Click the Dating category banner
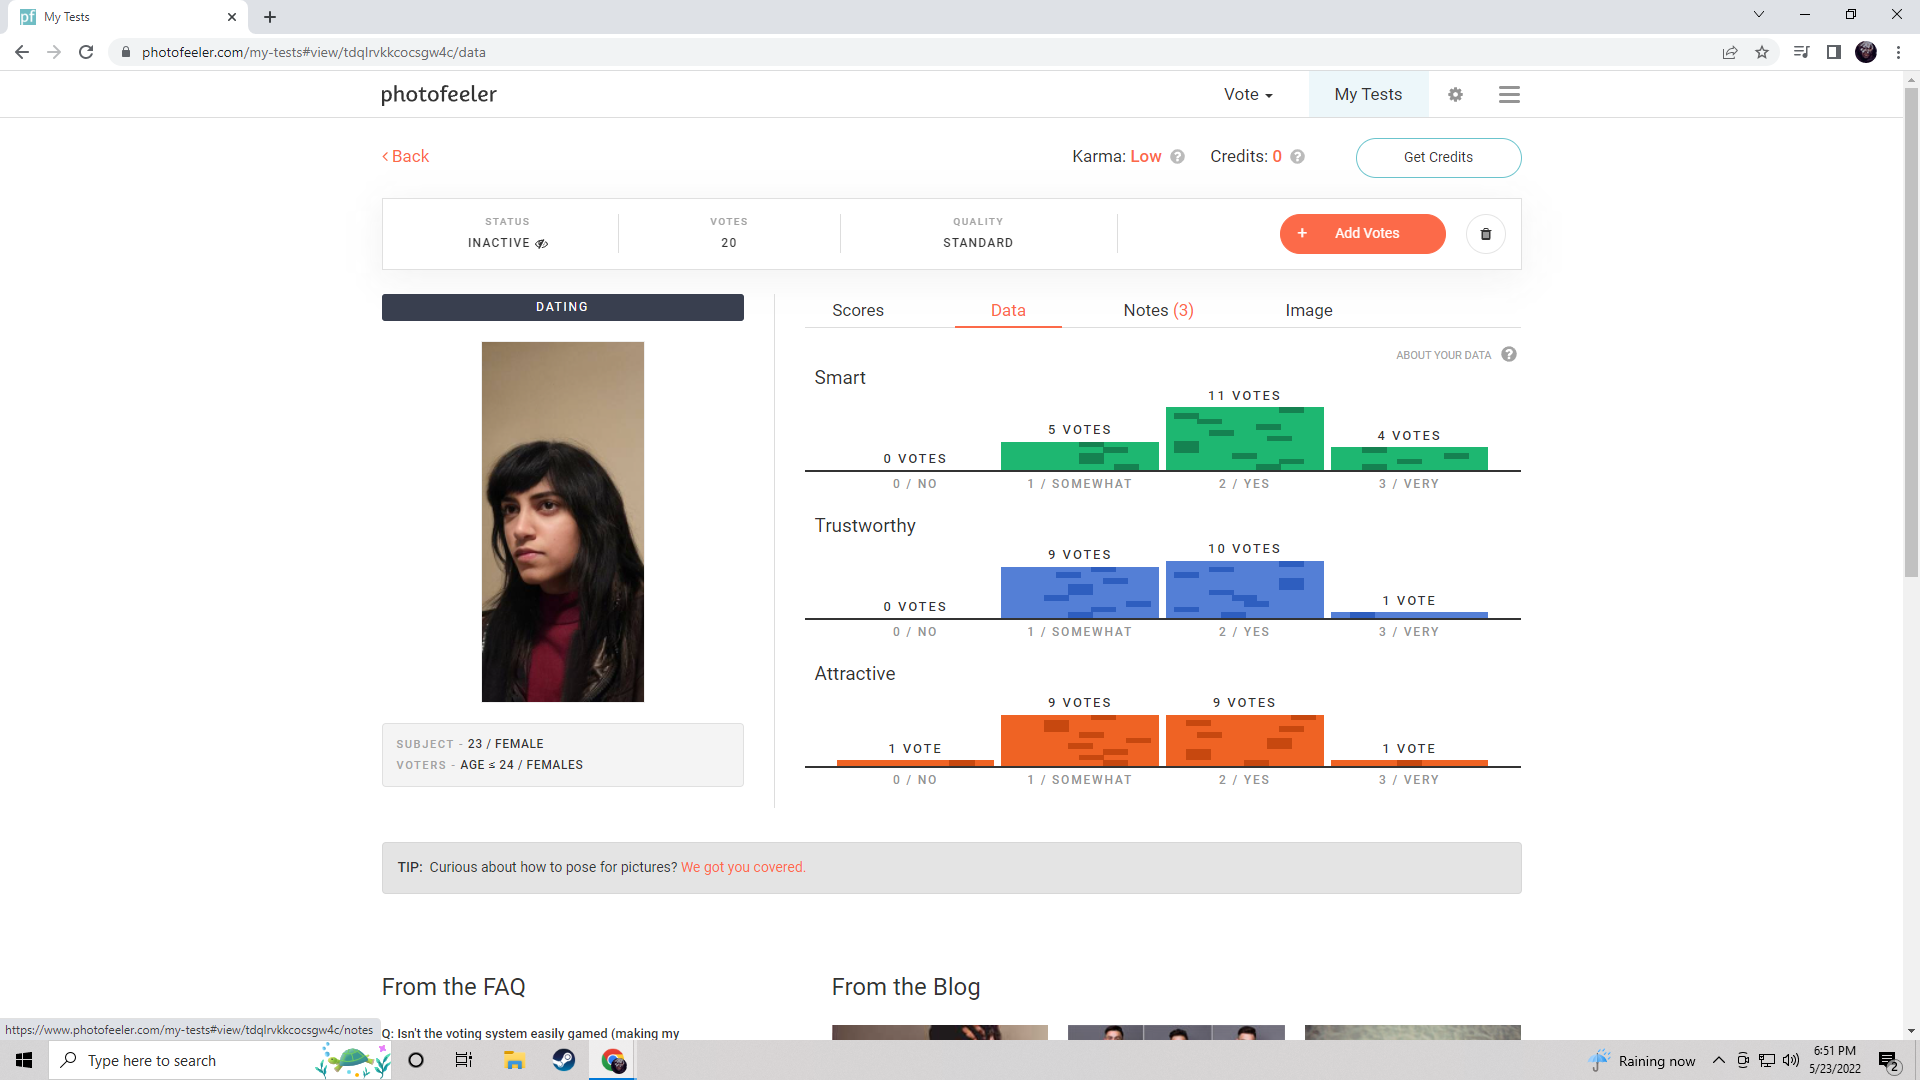Screen dimensions: 1920x1080 [x=562, y=307]
